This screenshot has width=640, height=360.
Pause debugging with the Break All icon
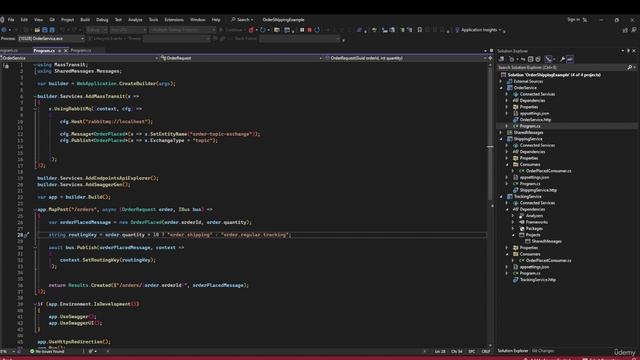click(302, 30)
